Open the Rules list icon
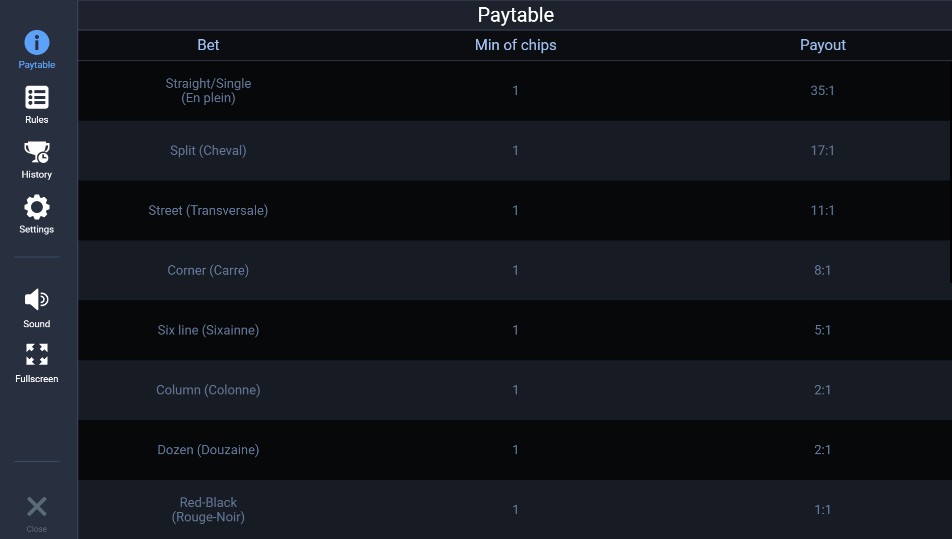 coord(37,98)
